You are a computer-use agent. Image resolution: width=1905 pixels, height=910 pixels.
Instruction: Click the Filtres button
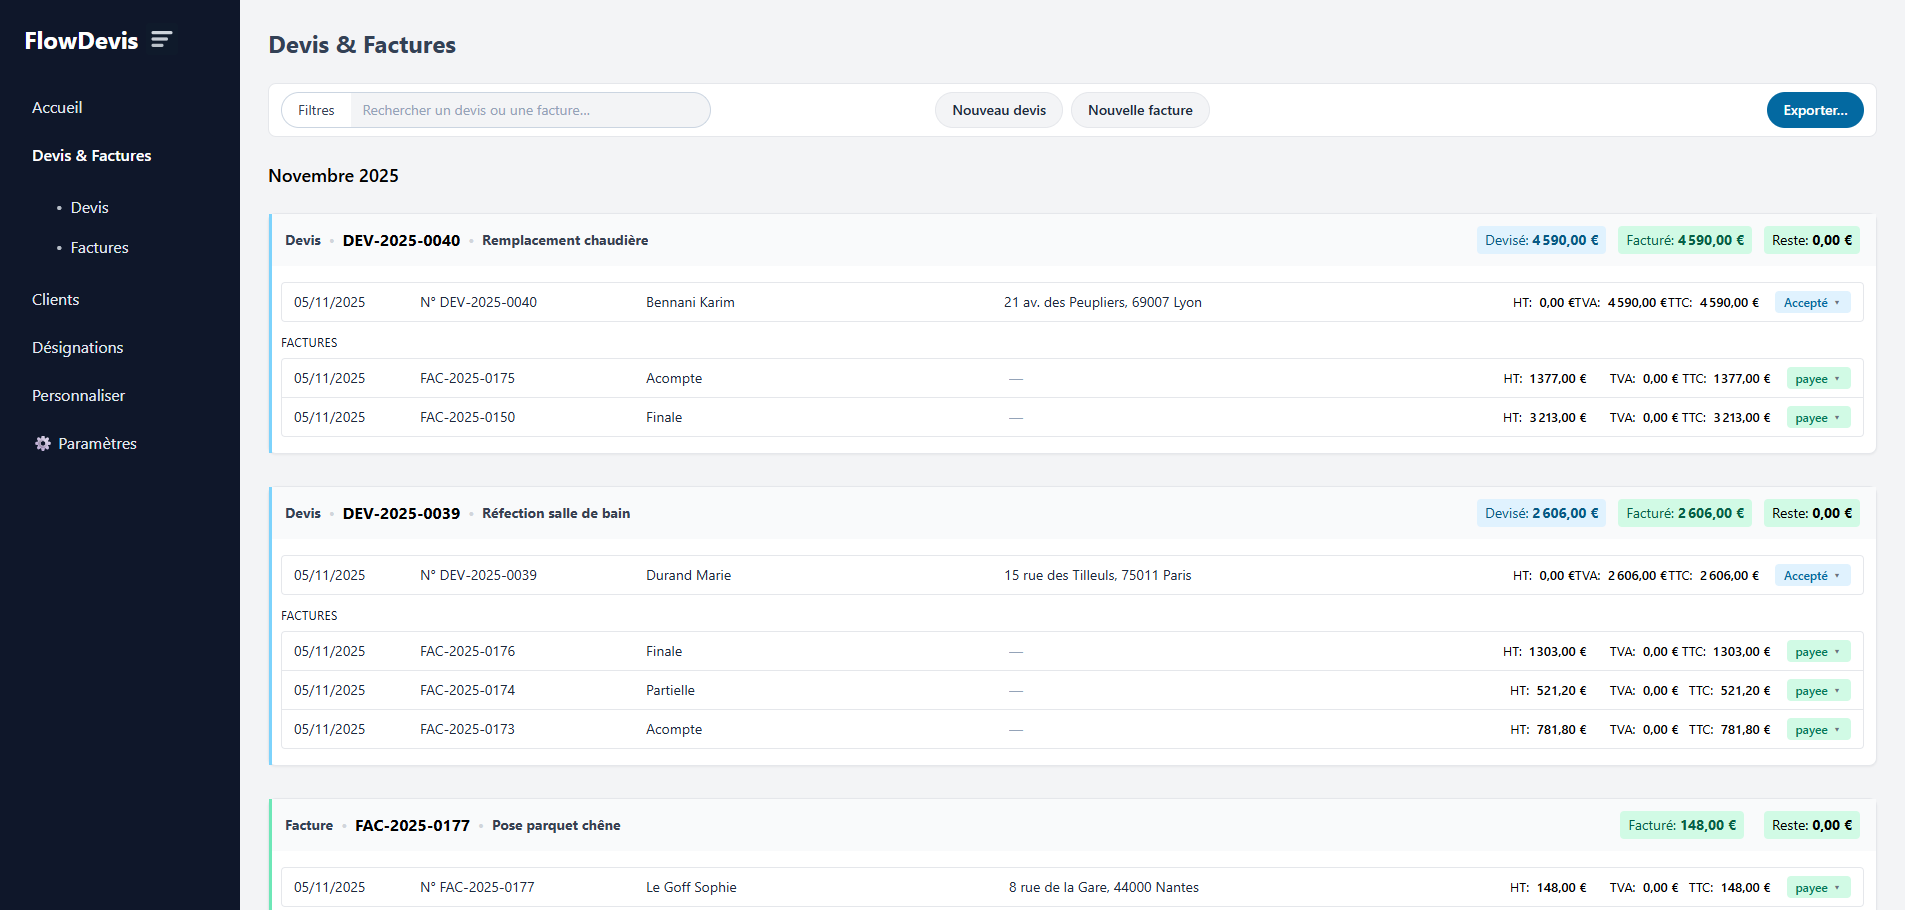click(316, 110)
